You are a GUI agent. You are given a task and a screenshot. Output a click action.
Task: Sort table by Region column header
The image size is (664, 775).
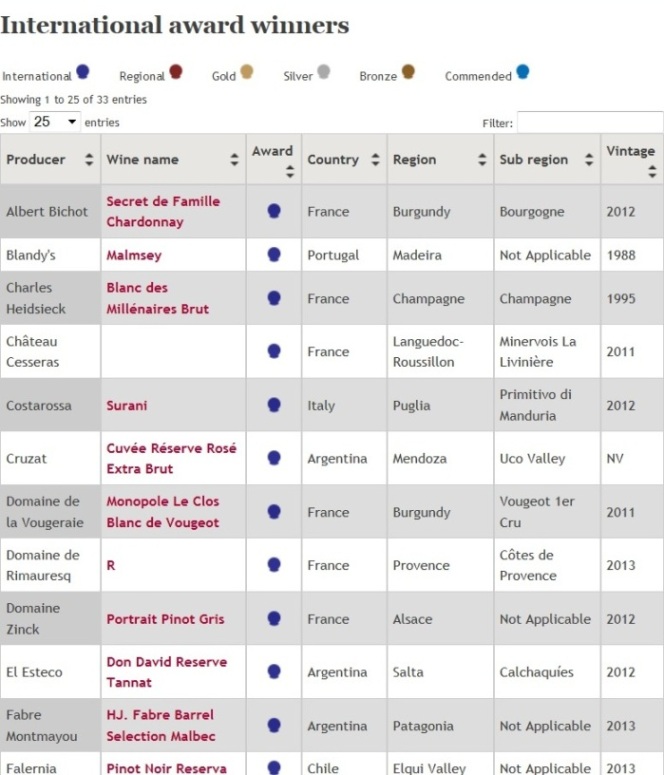[440, 159]
